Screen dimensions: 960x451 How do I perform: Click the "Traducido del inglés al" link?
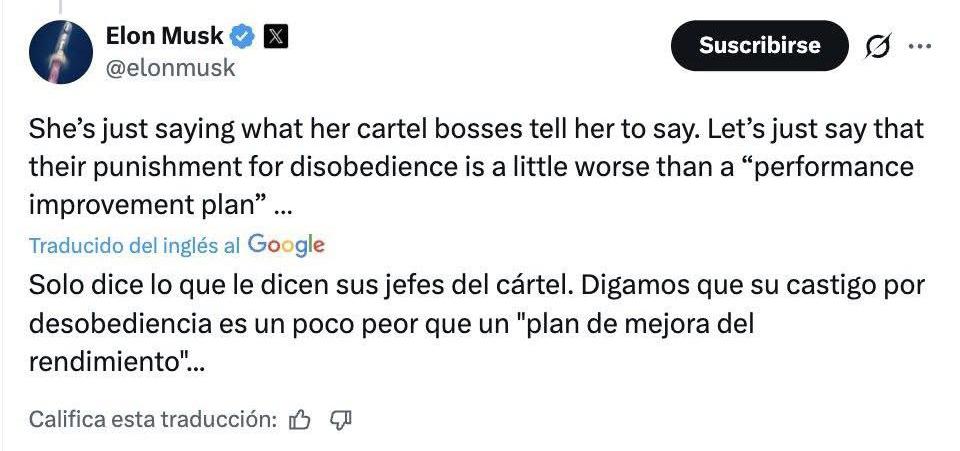pos(134,245)
